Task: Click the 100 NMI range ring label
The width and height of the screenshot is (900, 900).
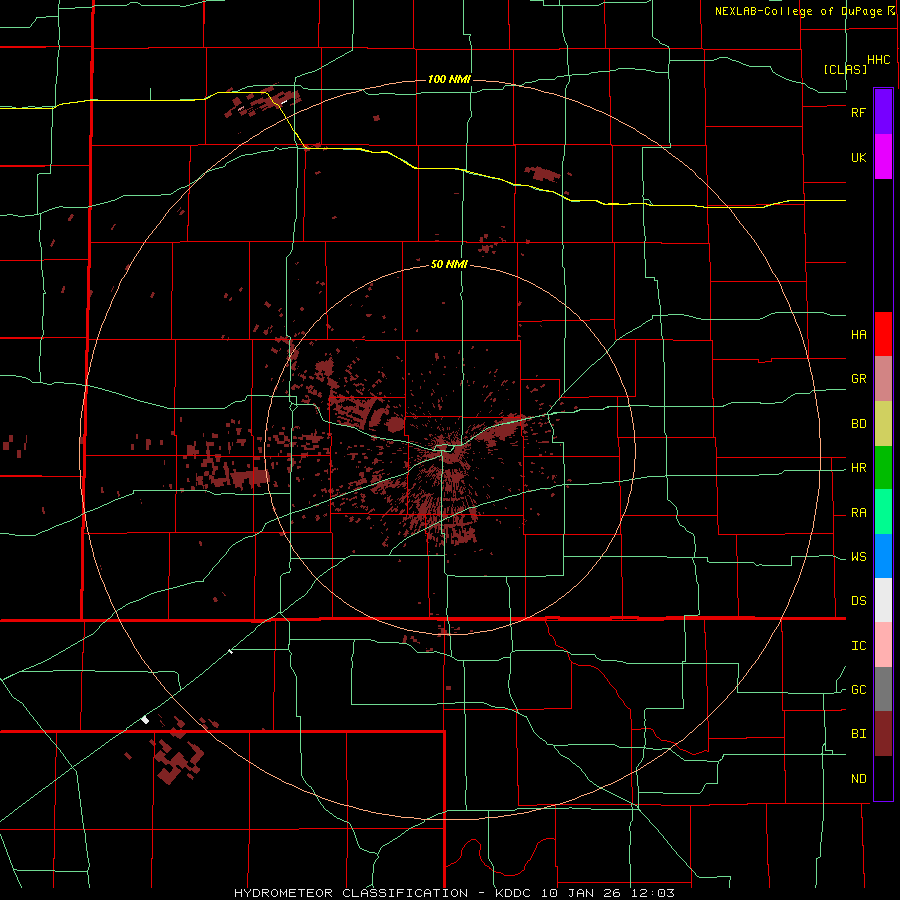Action: 449,79
